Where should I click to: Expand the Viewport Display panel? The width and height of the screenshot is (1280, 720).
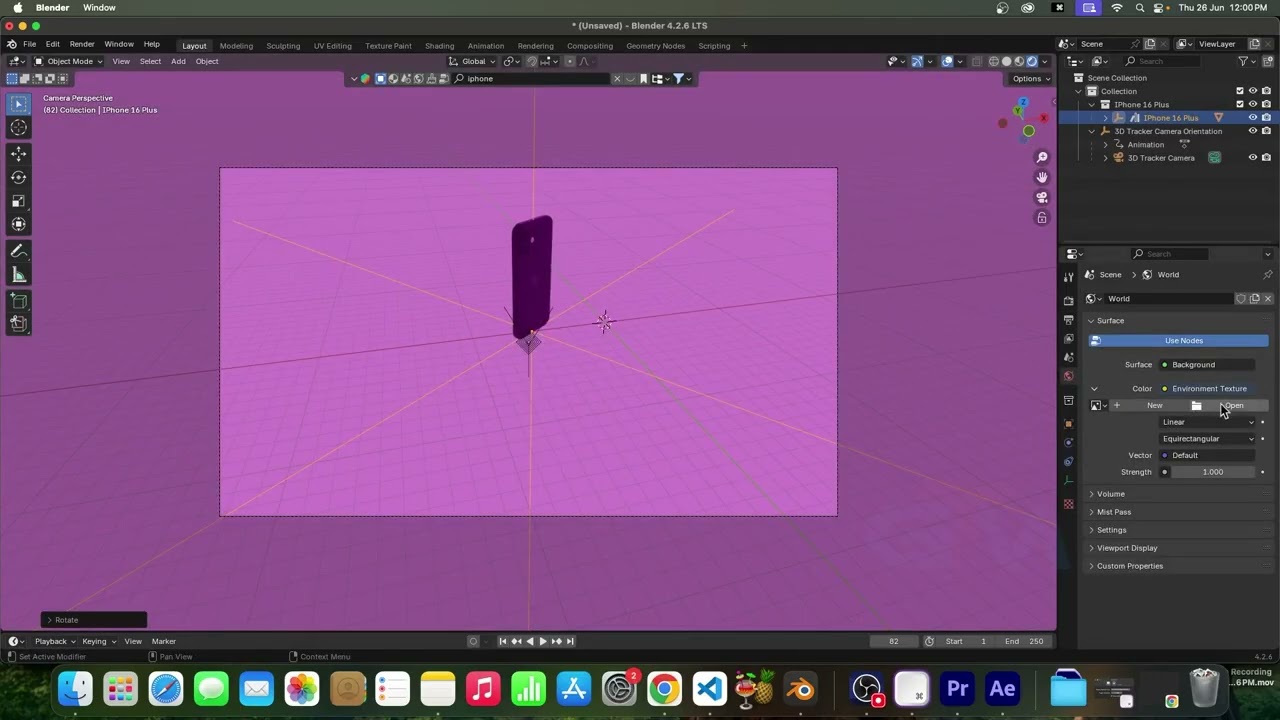click(x=1126, y=548)
